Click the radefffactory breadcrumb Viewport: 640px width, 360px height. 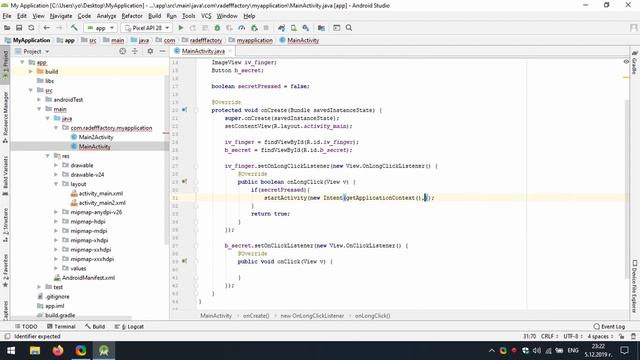tap(206, 40)
